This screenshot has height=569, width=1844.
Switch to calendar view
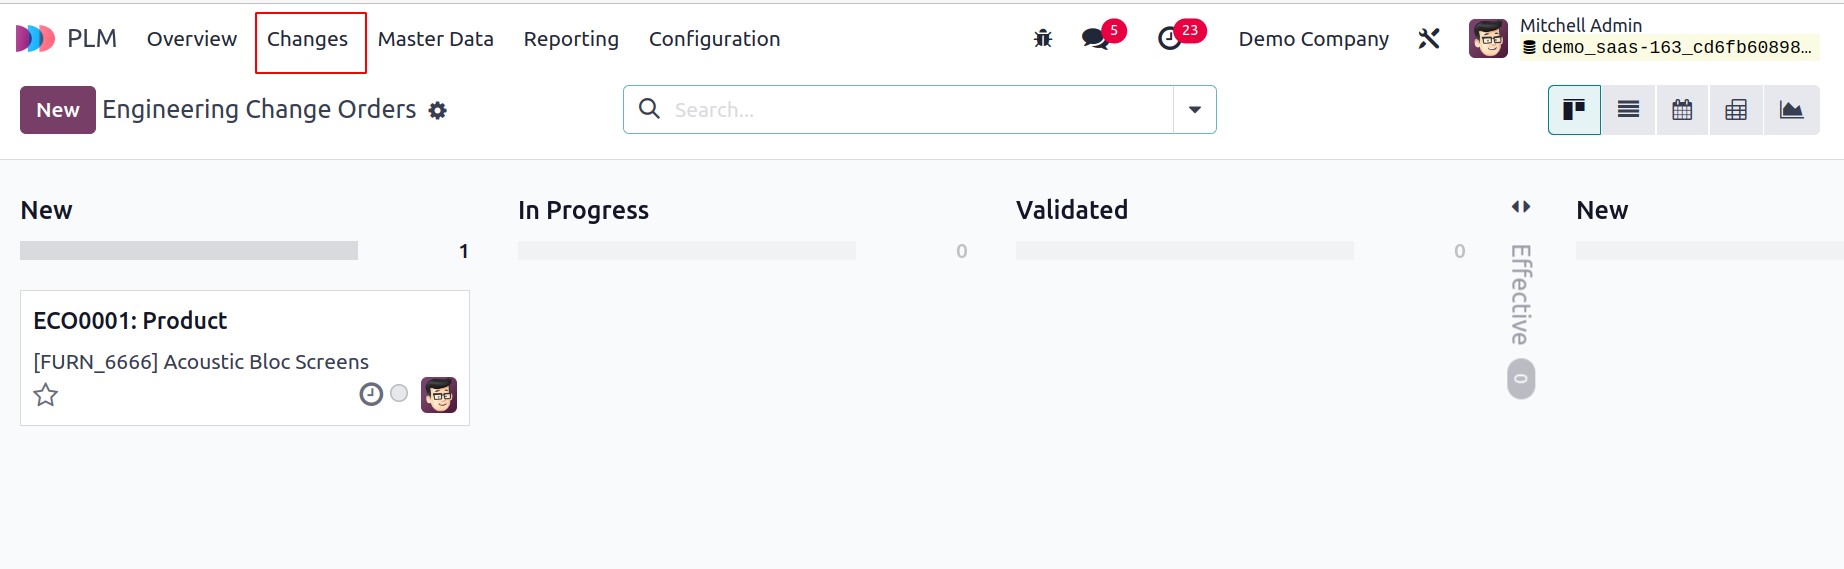pos(1682,110)
